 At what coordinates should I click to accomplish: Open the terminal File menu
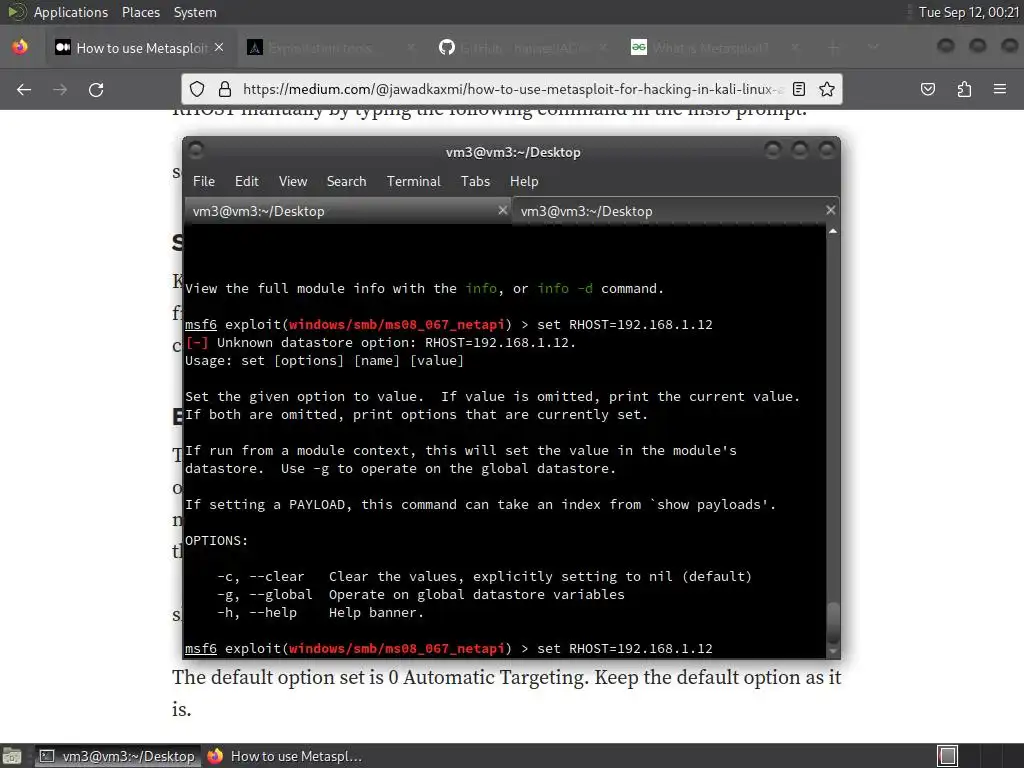tap(204, 182)
